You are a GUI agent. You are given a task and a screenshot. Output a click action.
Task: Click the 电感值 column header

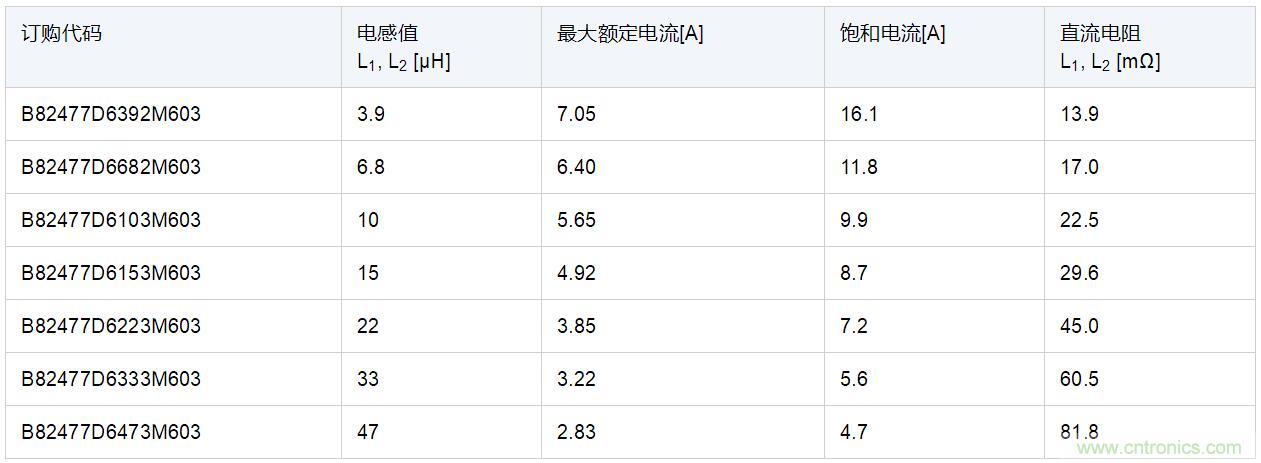coord(380,34)
